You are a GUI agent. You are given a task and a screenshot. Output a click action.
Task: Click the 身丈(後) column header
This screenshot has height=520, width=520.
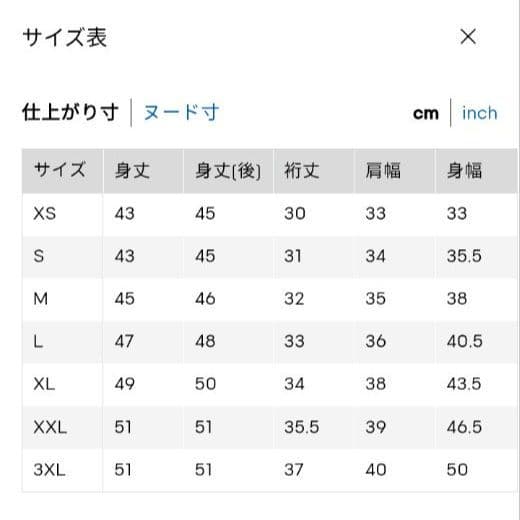228,171
